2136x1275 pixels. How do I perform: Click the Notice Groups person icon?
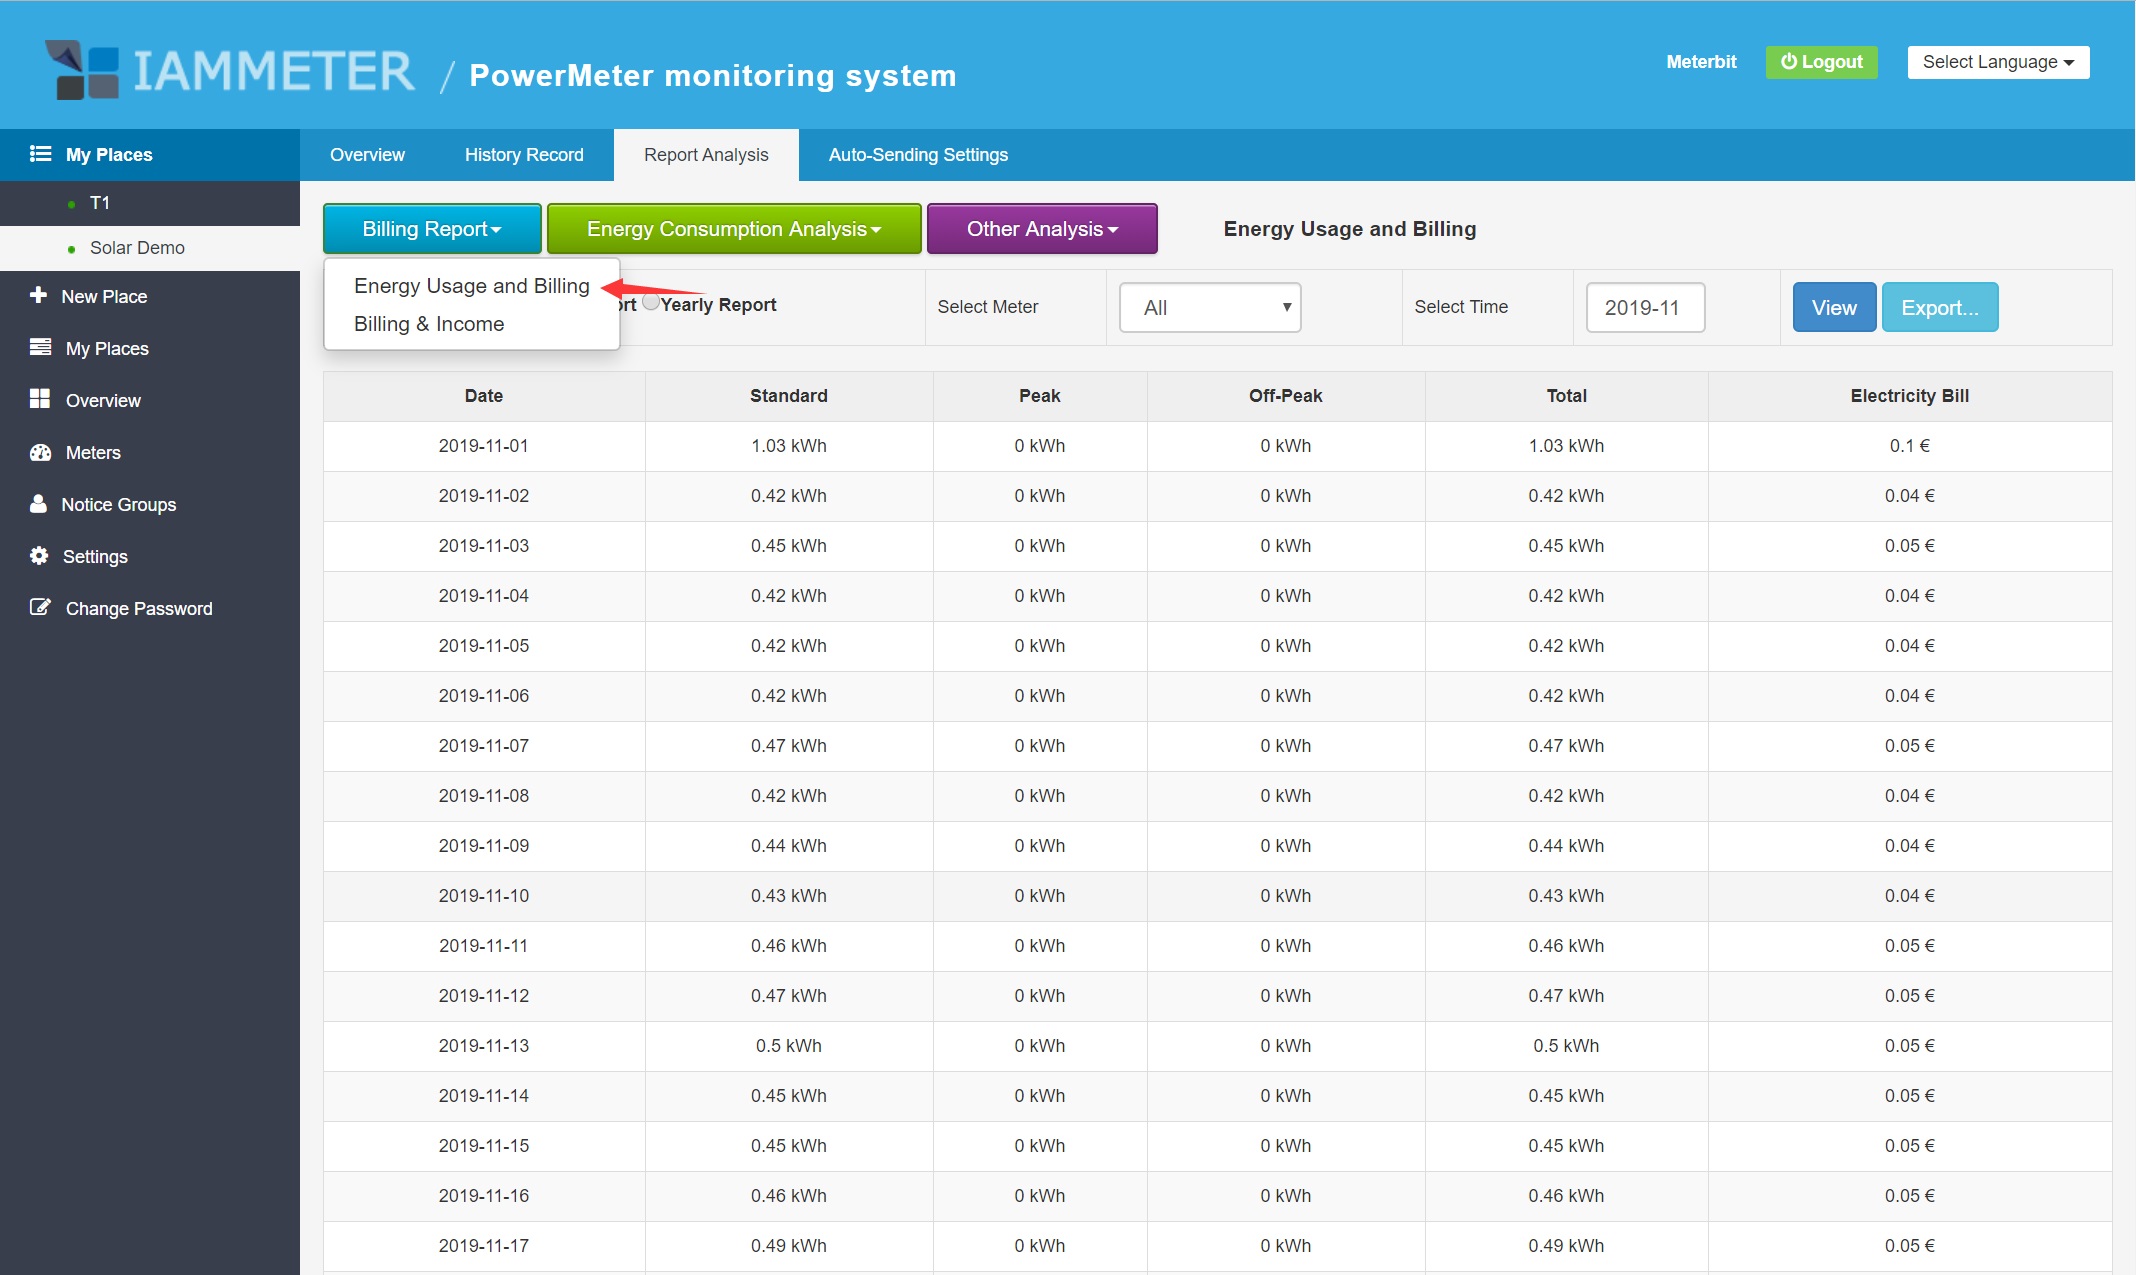pos(38,504)
